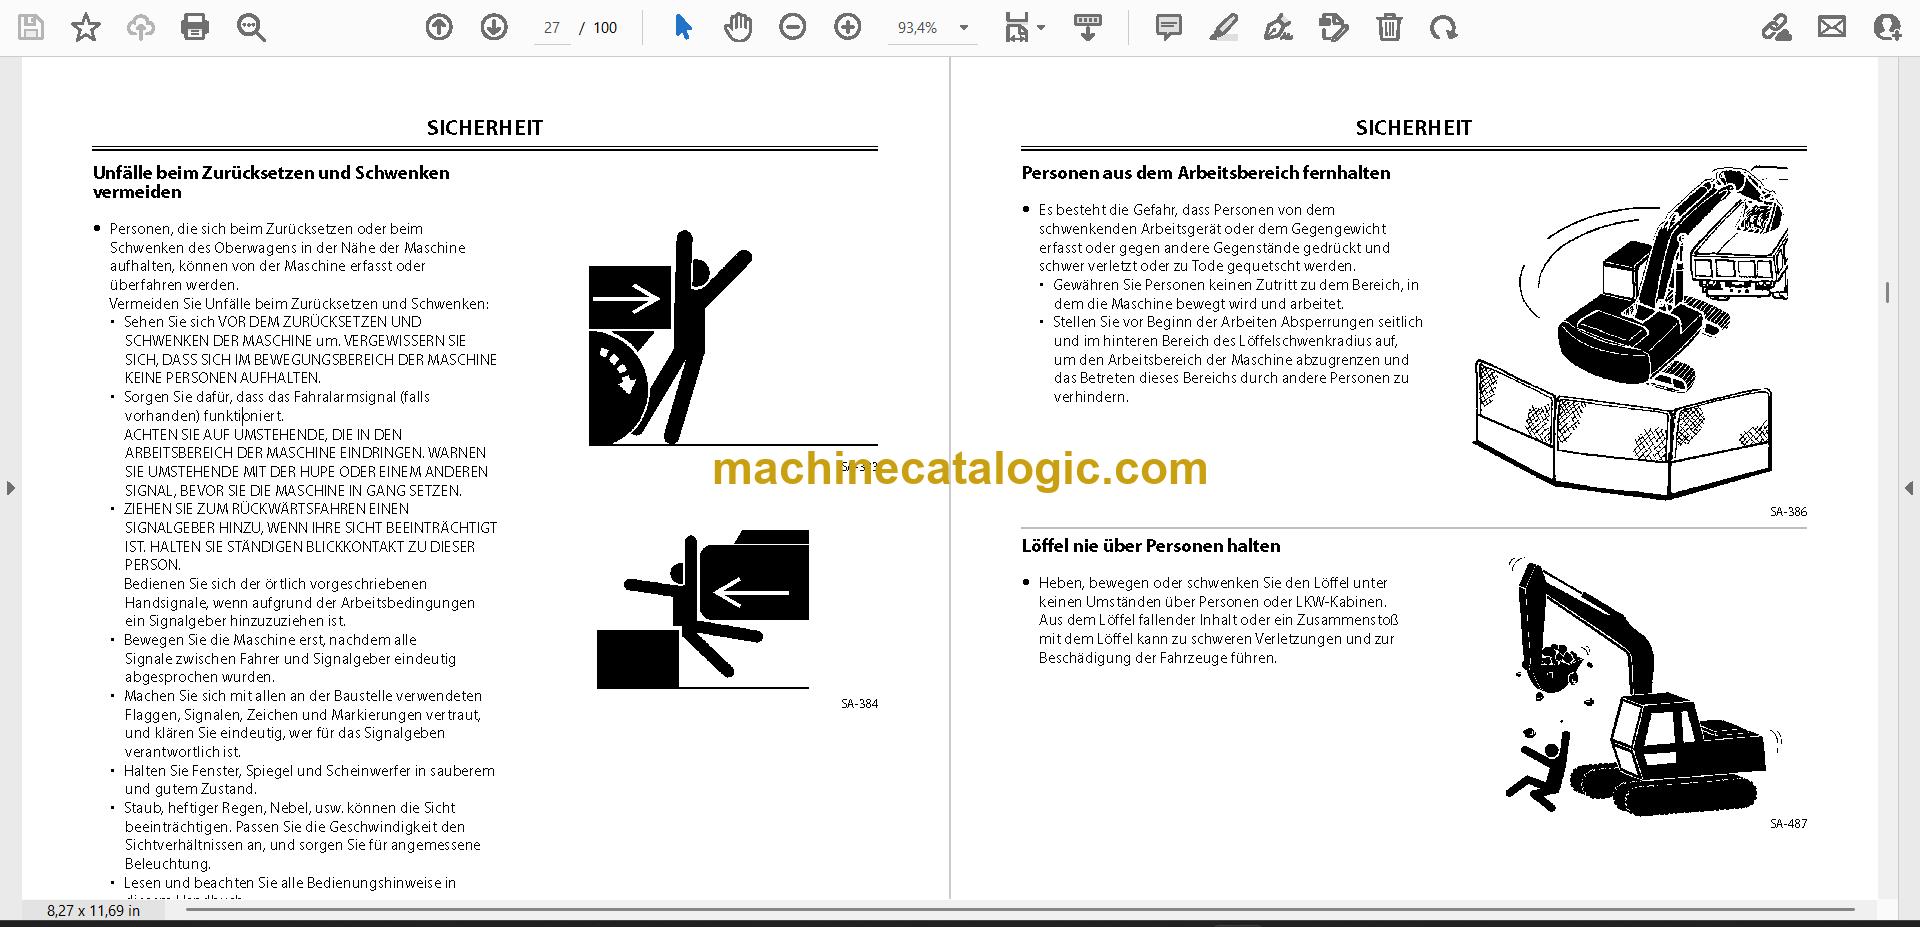Bookmark the document with the star icon
This screenshot has width=1920, height=927.
coord(86,27)
